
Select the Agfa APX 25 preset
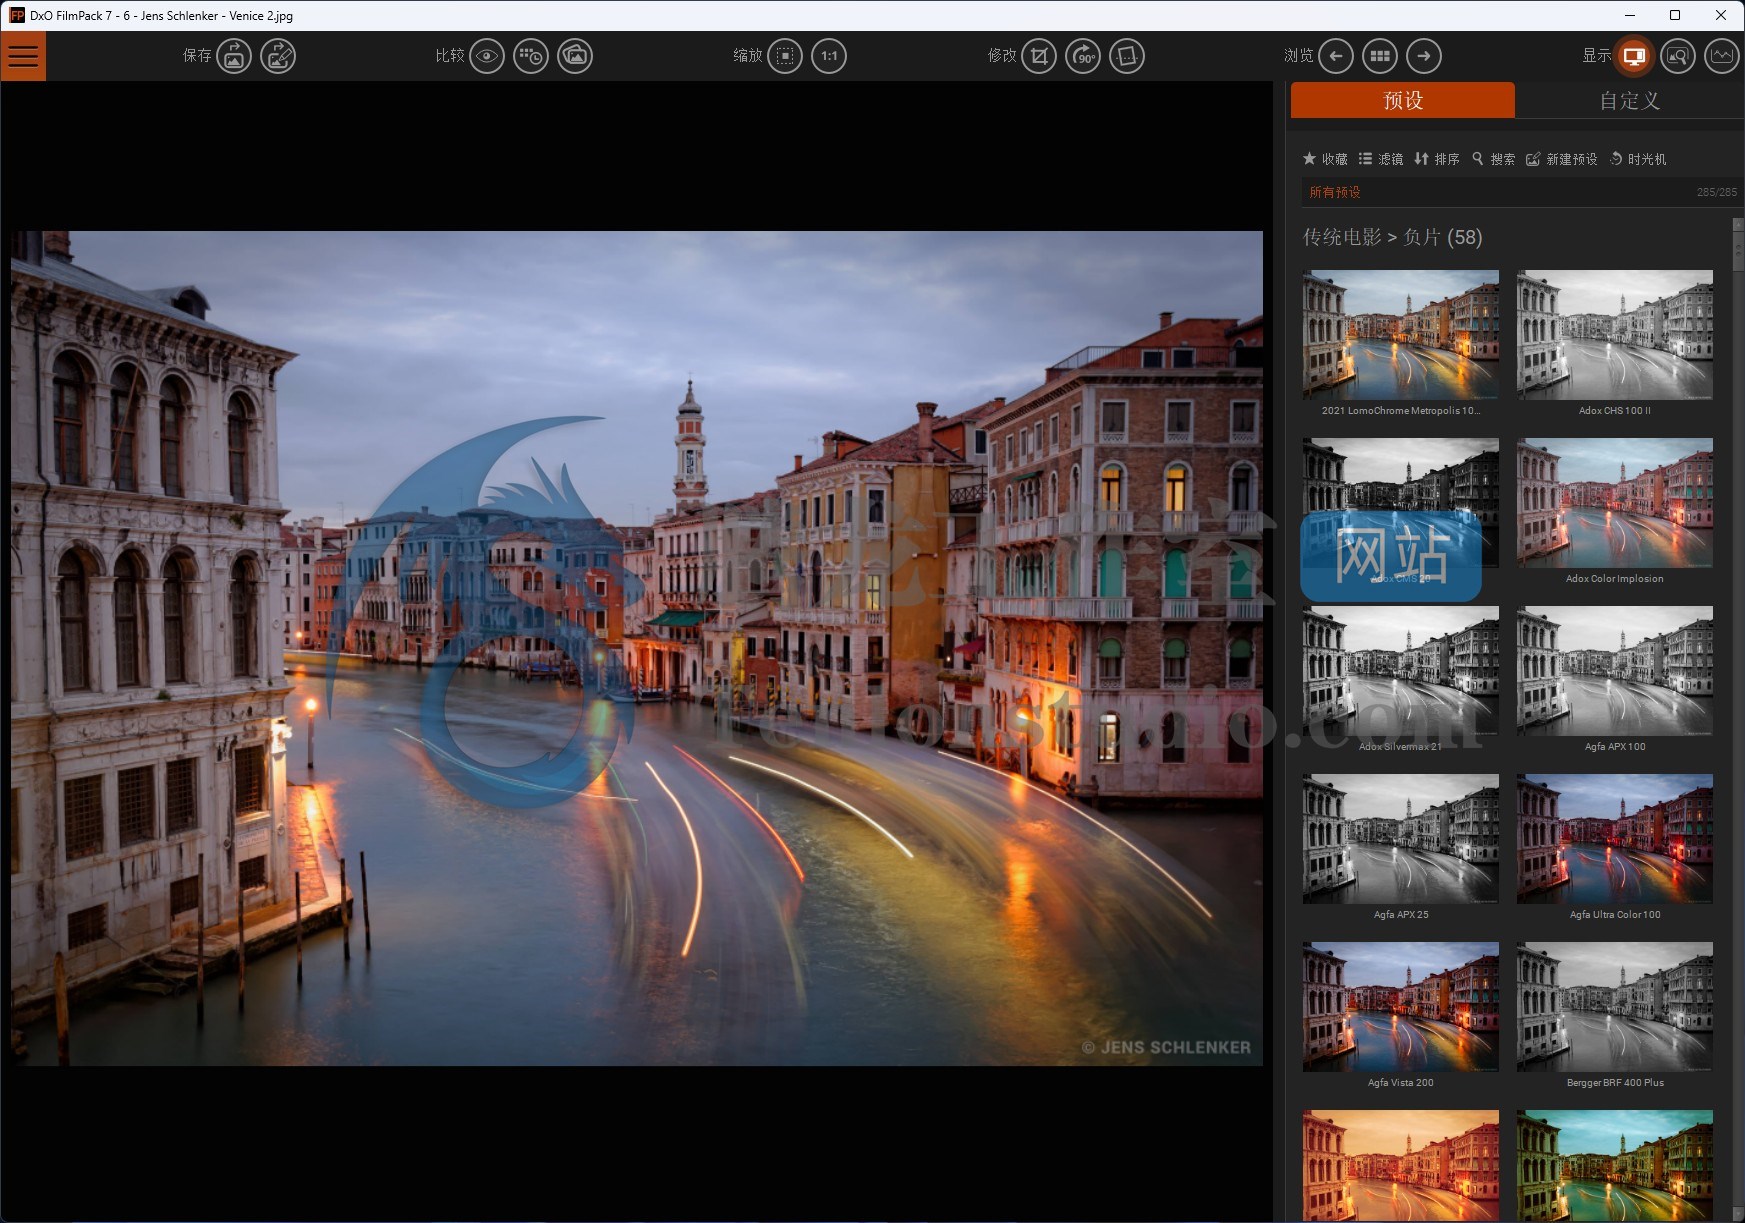[1400, 838]
